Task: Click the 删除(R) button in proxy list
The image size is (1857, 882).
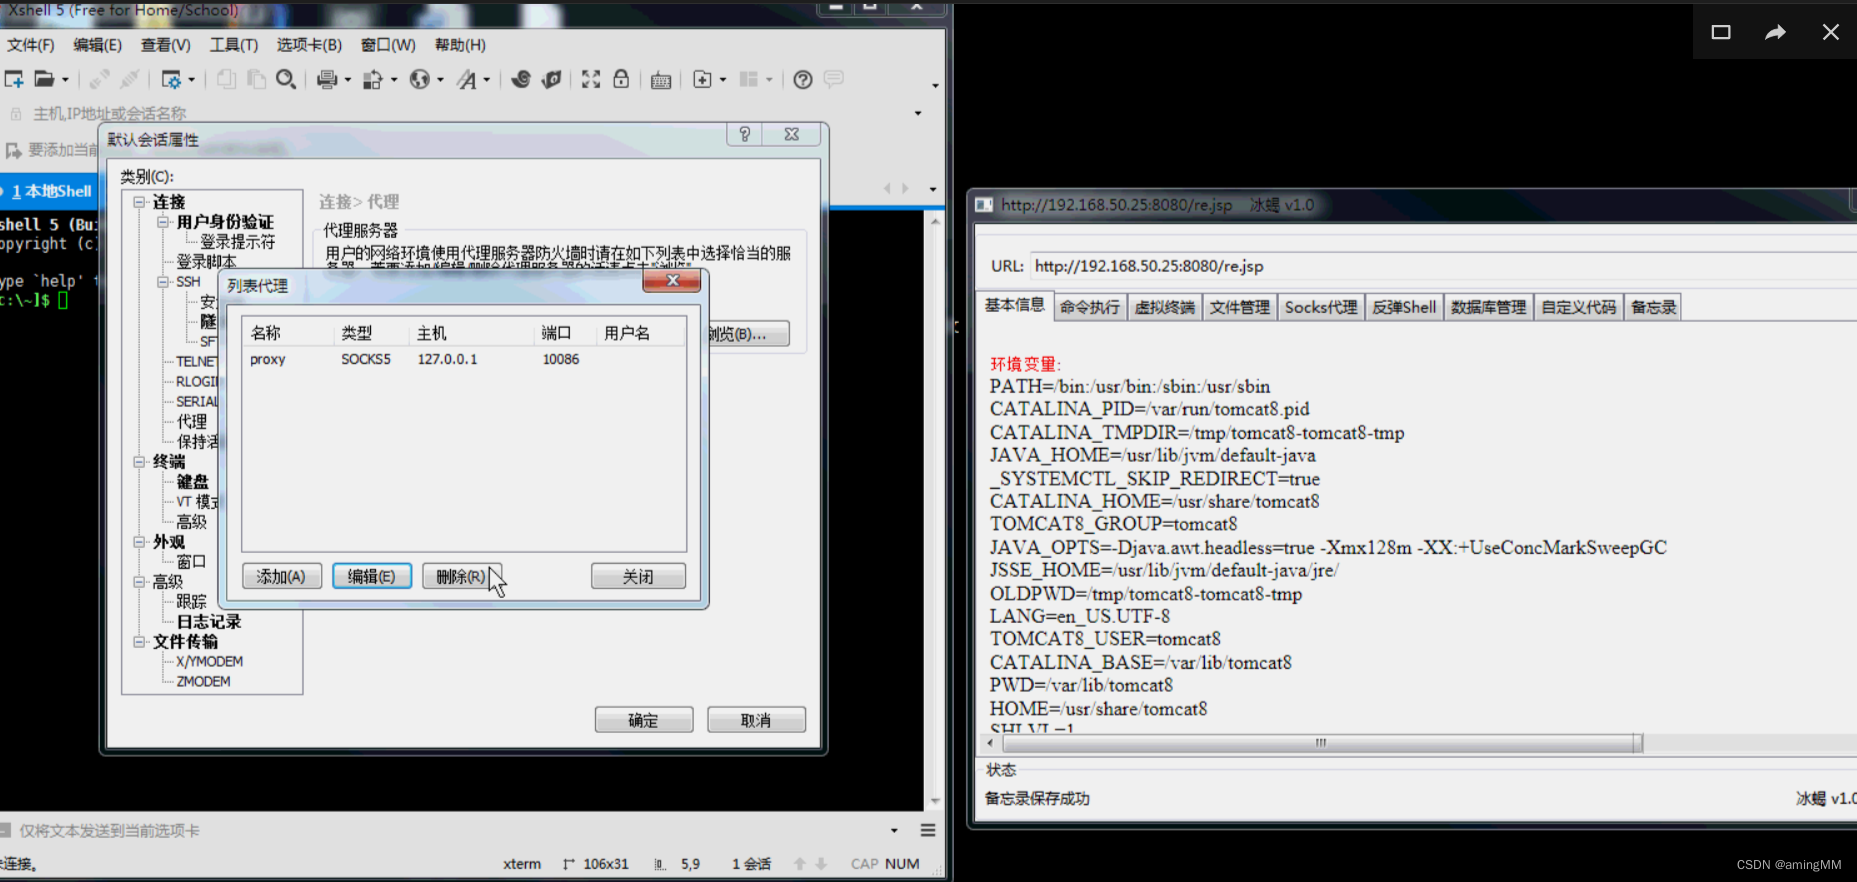Action: click(x=460, y=576)
